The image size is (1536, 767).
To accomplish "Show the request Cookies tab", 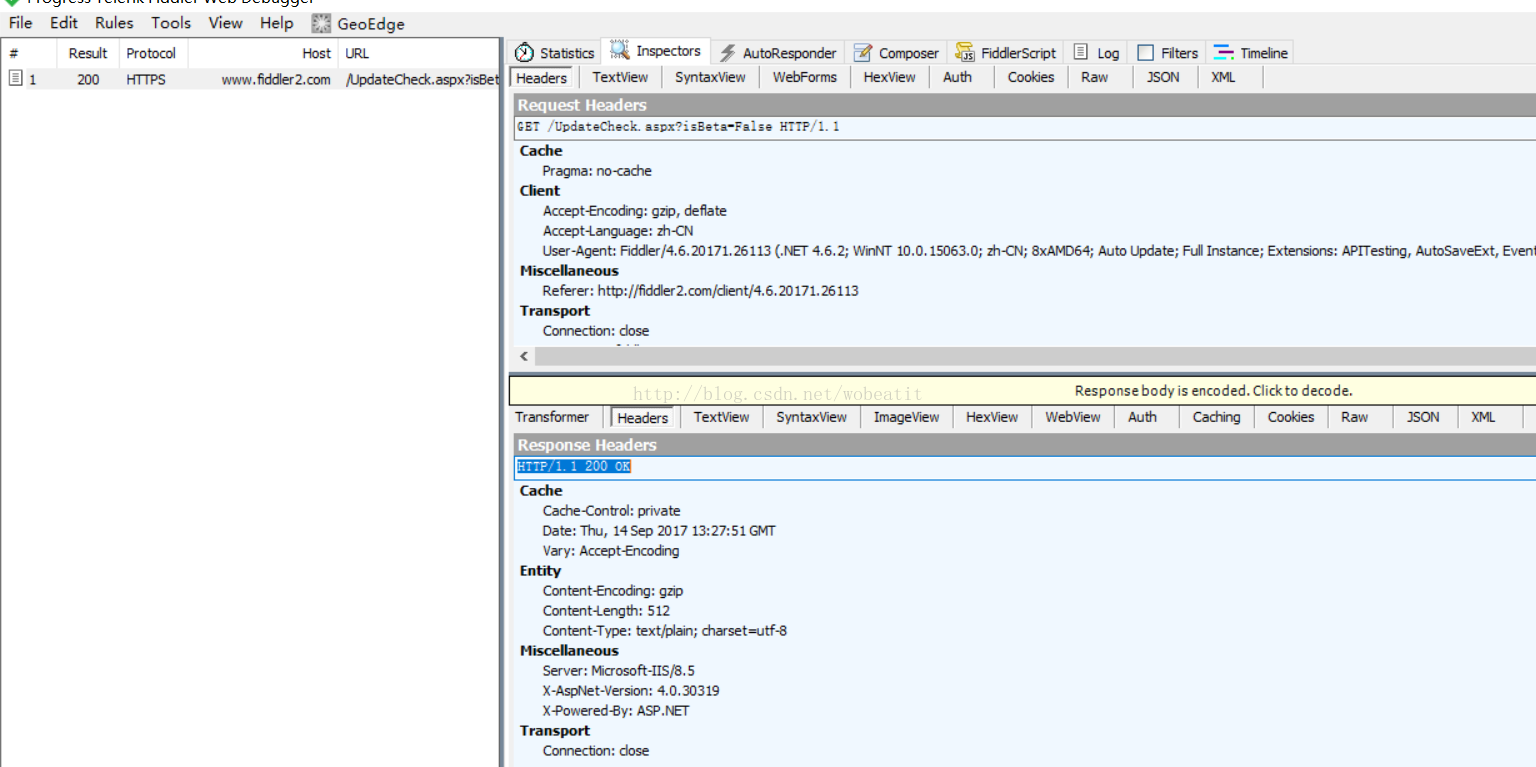I will coord(1031,77).
